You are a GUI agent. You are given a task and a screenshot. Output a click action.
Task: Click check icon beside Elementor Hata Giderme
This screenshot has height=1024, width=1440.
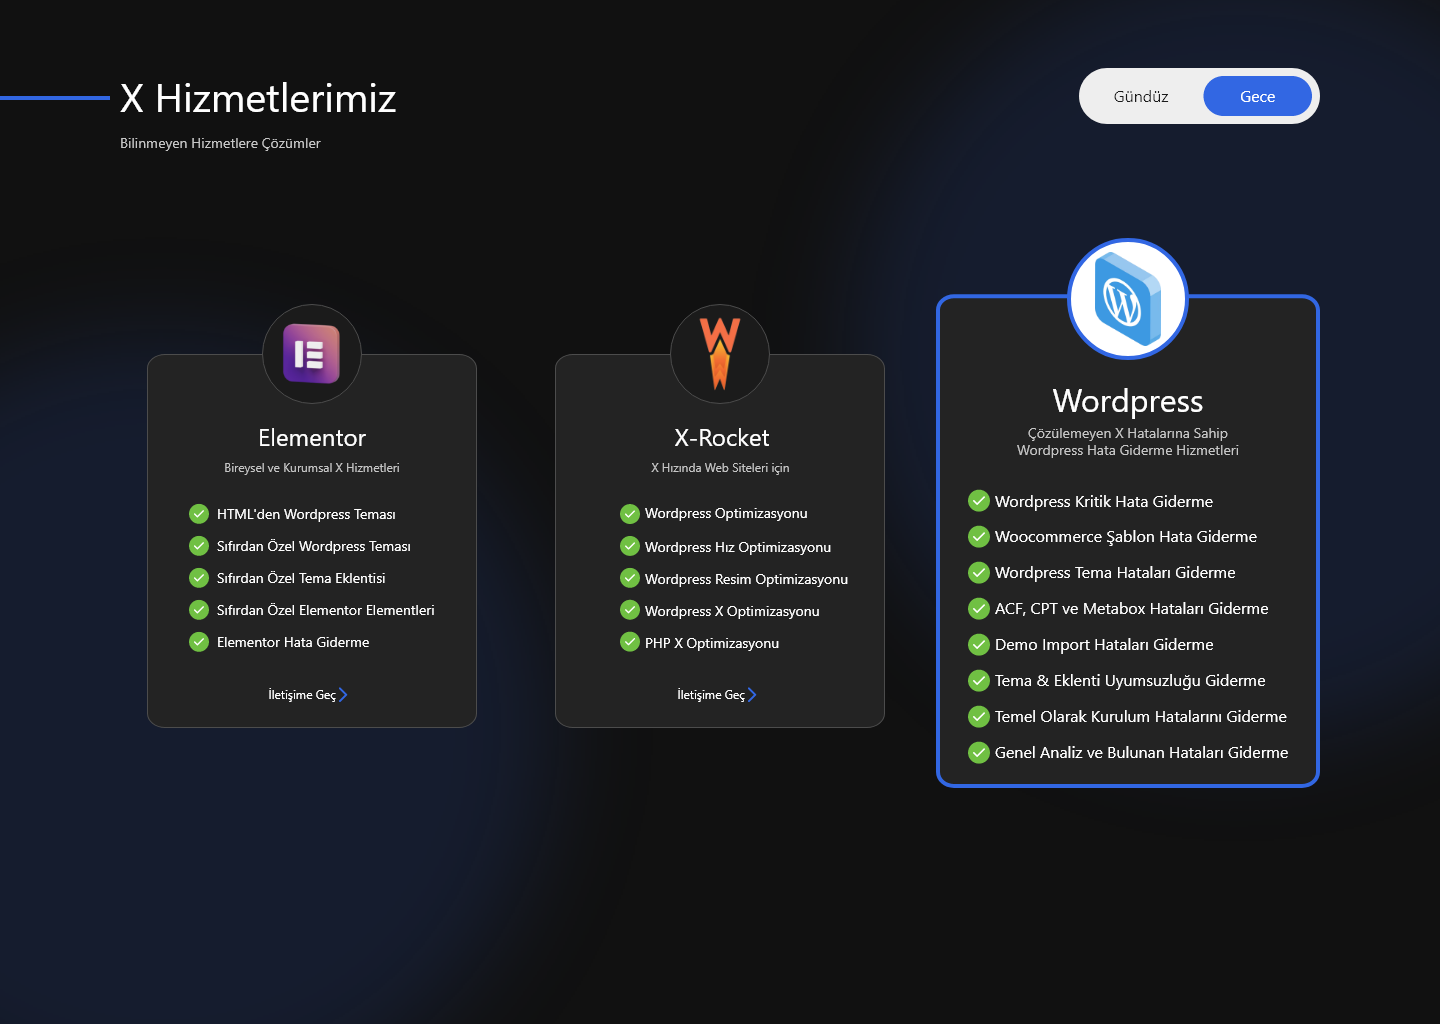pyautogui.click(x=199, y=642)
